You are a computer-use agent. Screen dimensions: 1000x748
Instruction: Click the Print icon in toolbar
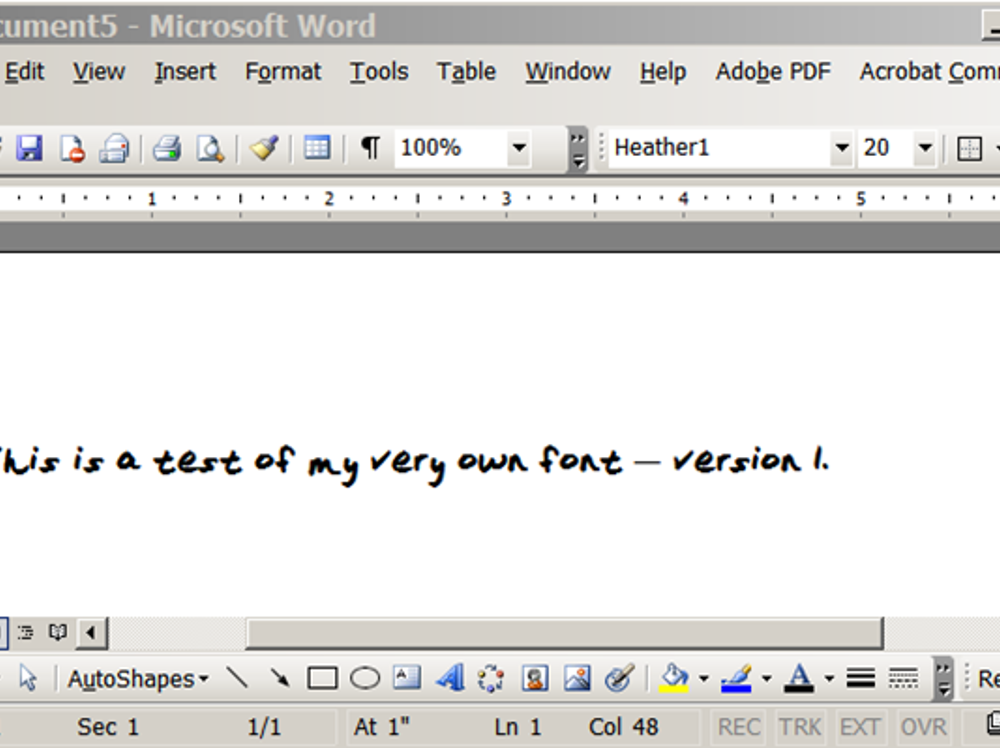(167, 149)
